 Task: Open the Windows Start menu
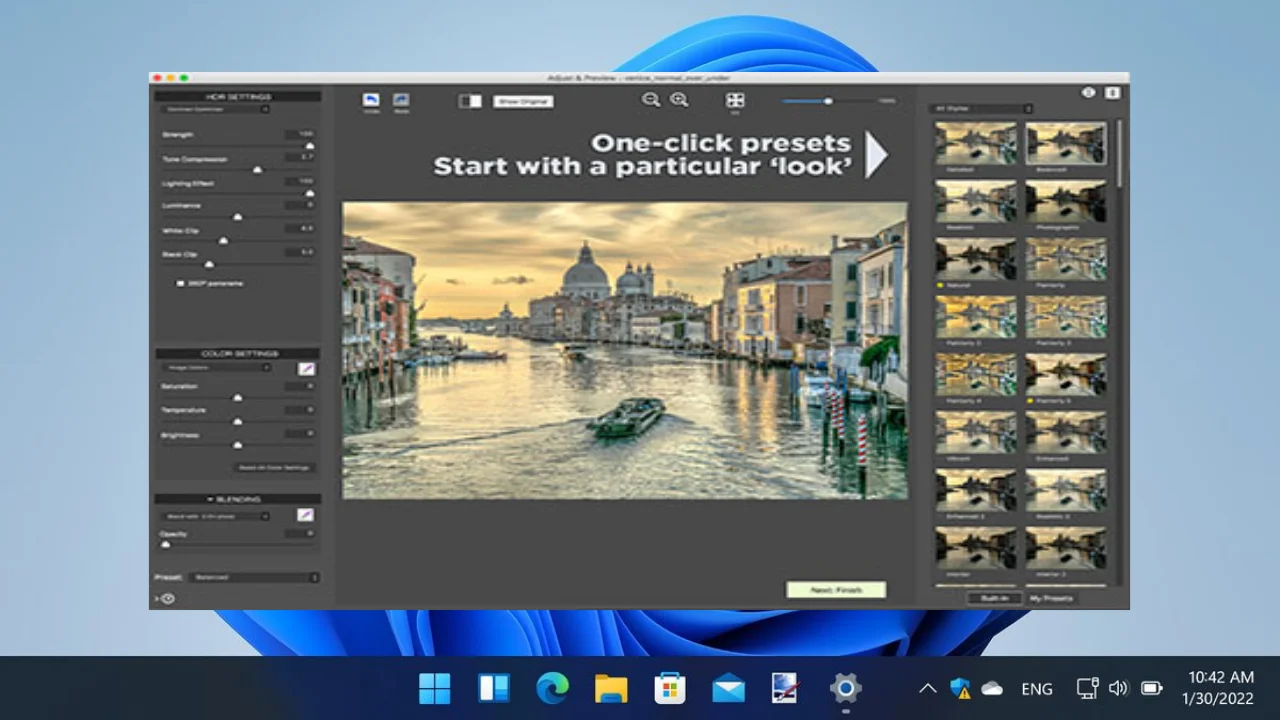coord(435,688)
